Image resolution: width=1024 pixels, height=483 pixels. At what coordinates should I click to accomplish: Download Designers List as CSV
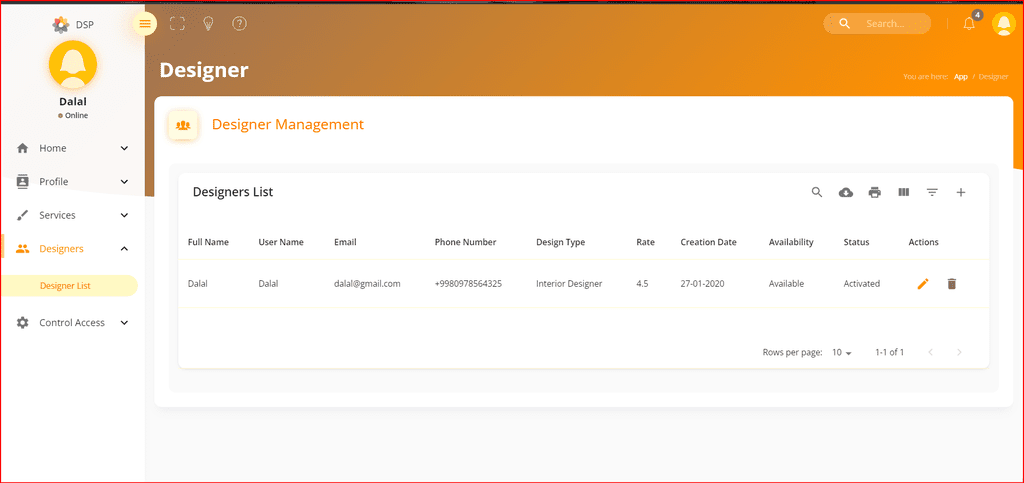tap(846, 193)
